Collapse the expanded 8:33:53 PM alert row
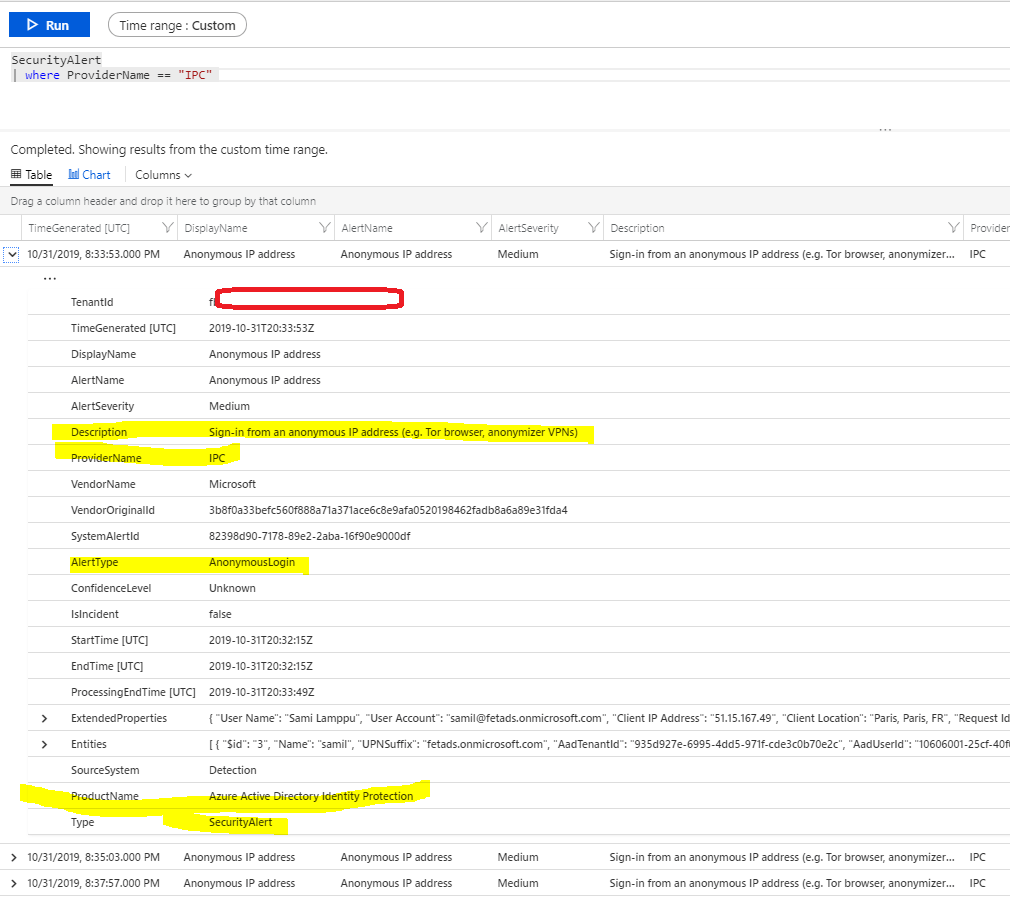The width and height of the screenshot is (1010, 900). click(12, 255)
